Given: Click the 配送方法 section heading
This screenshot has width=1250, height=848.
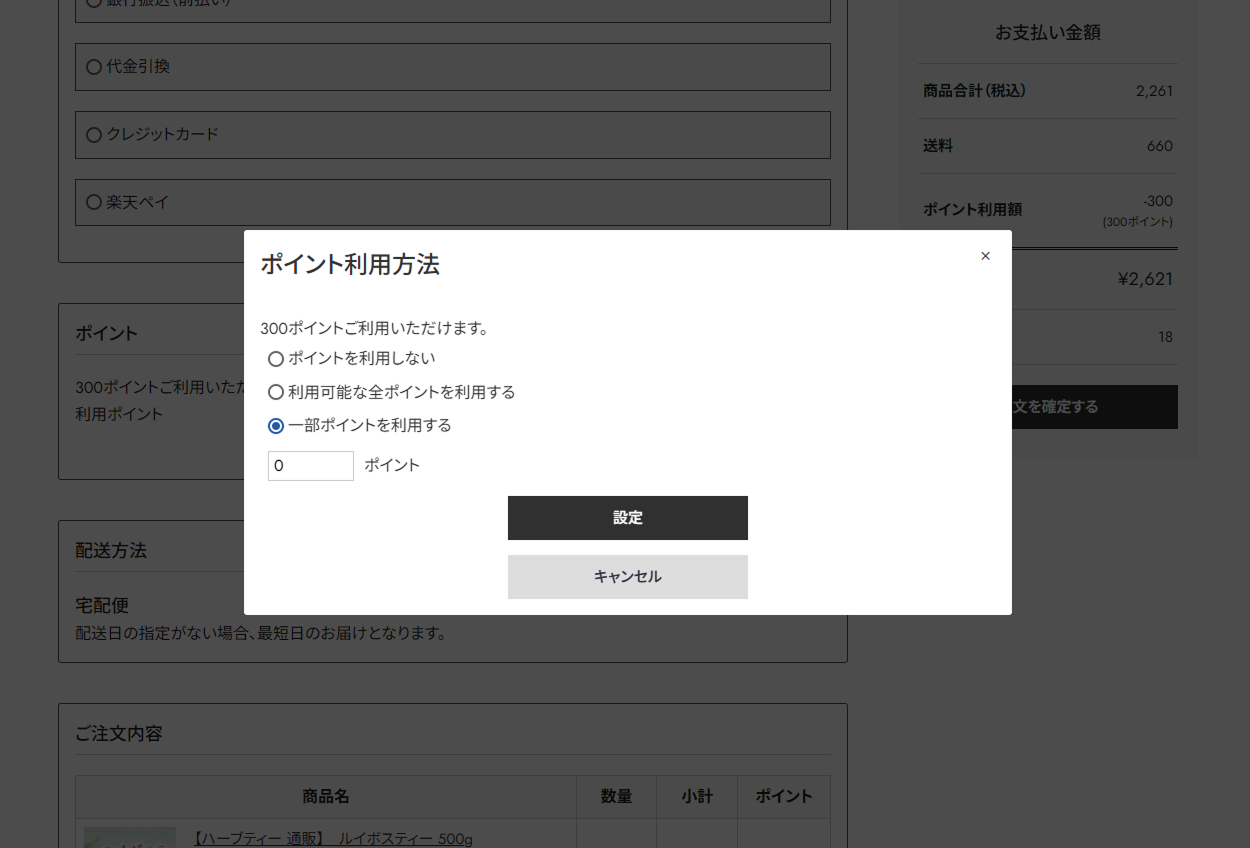Looking at the screenshot, I should (111, 551).
